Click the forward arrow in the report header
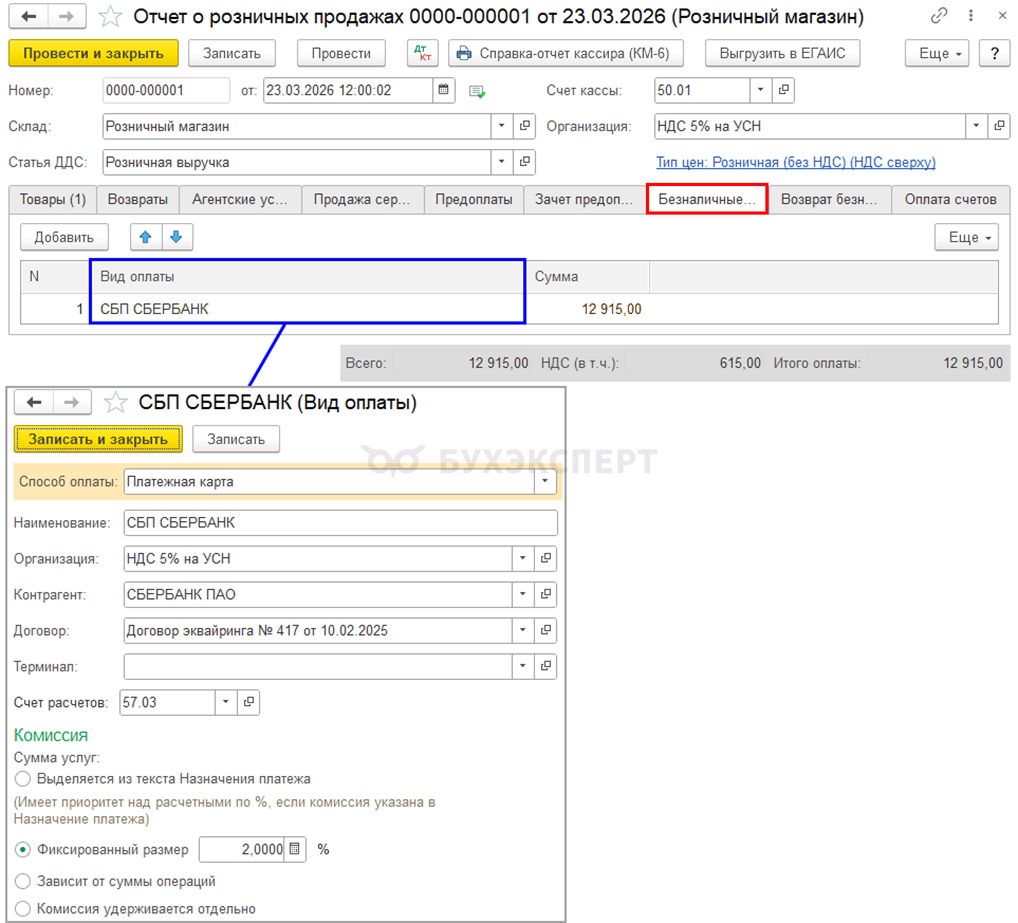The image size is (1018, 923). coord(66,16)
